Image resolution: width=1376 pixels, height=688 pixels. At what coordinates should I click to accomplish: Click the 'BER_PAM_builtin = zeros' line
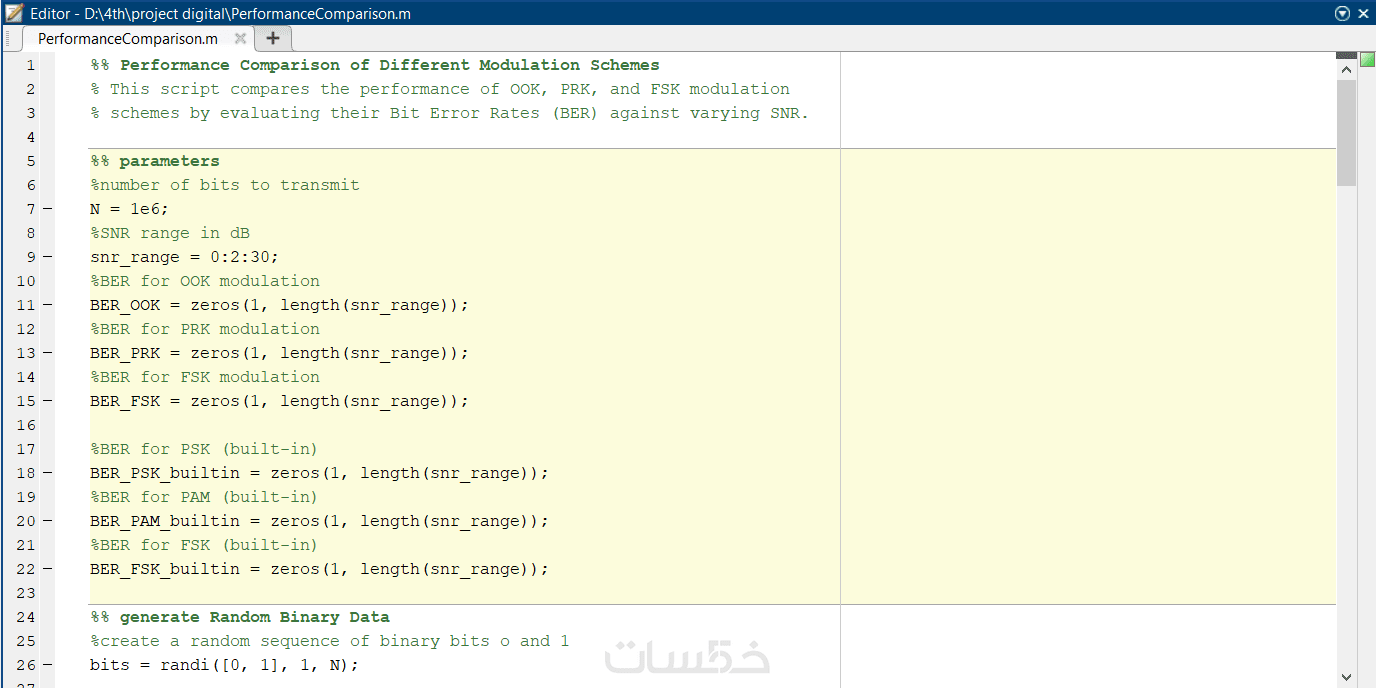click(320, 521)
